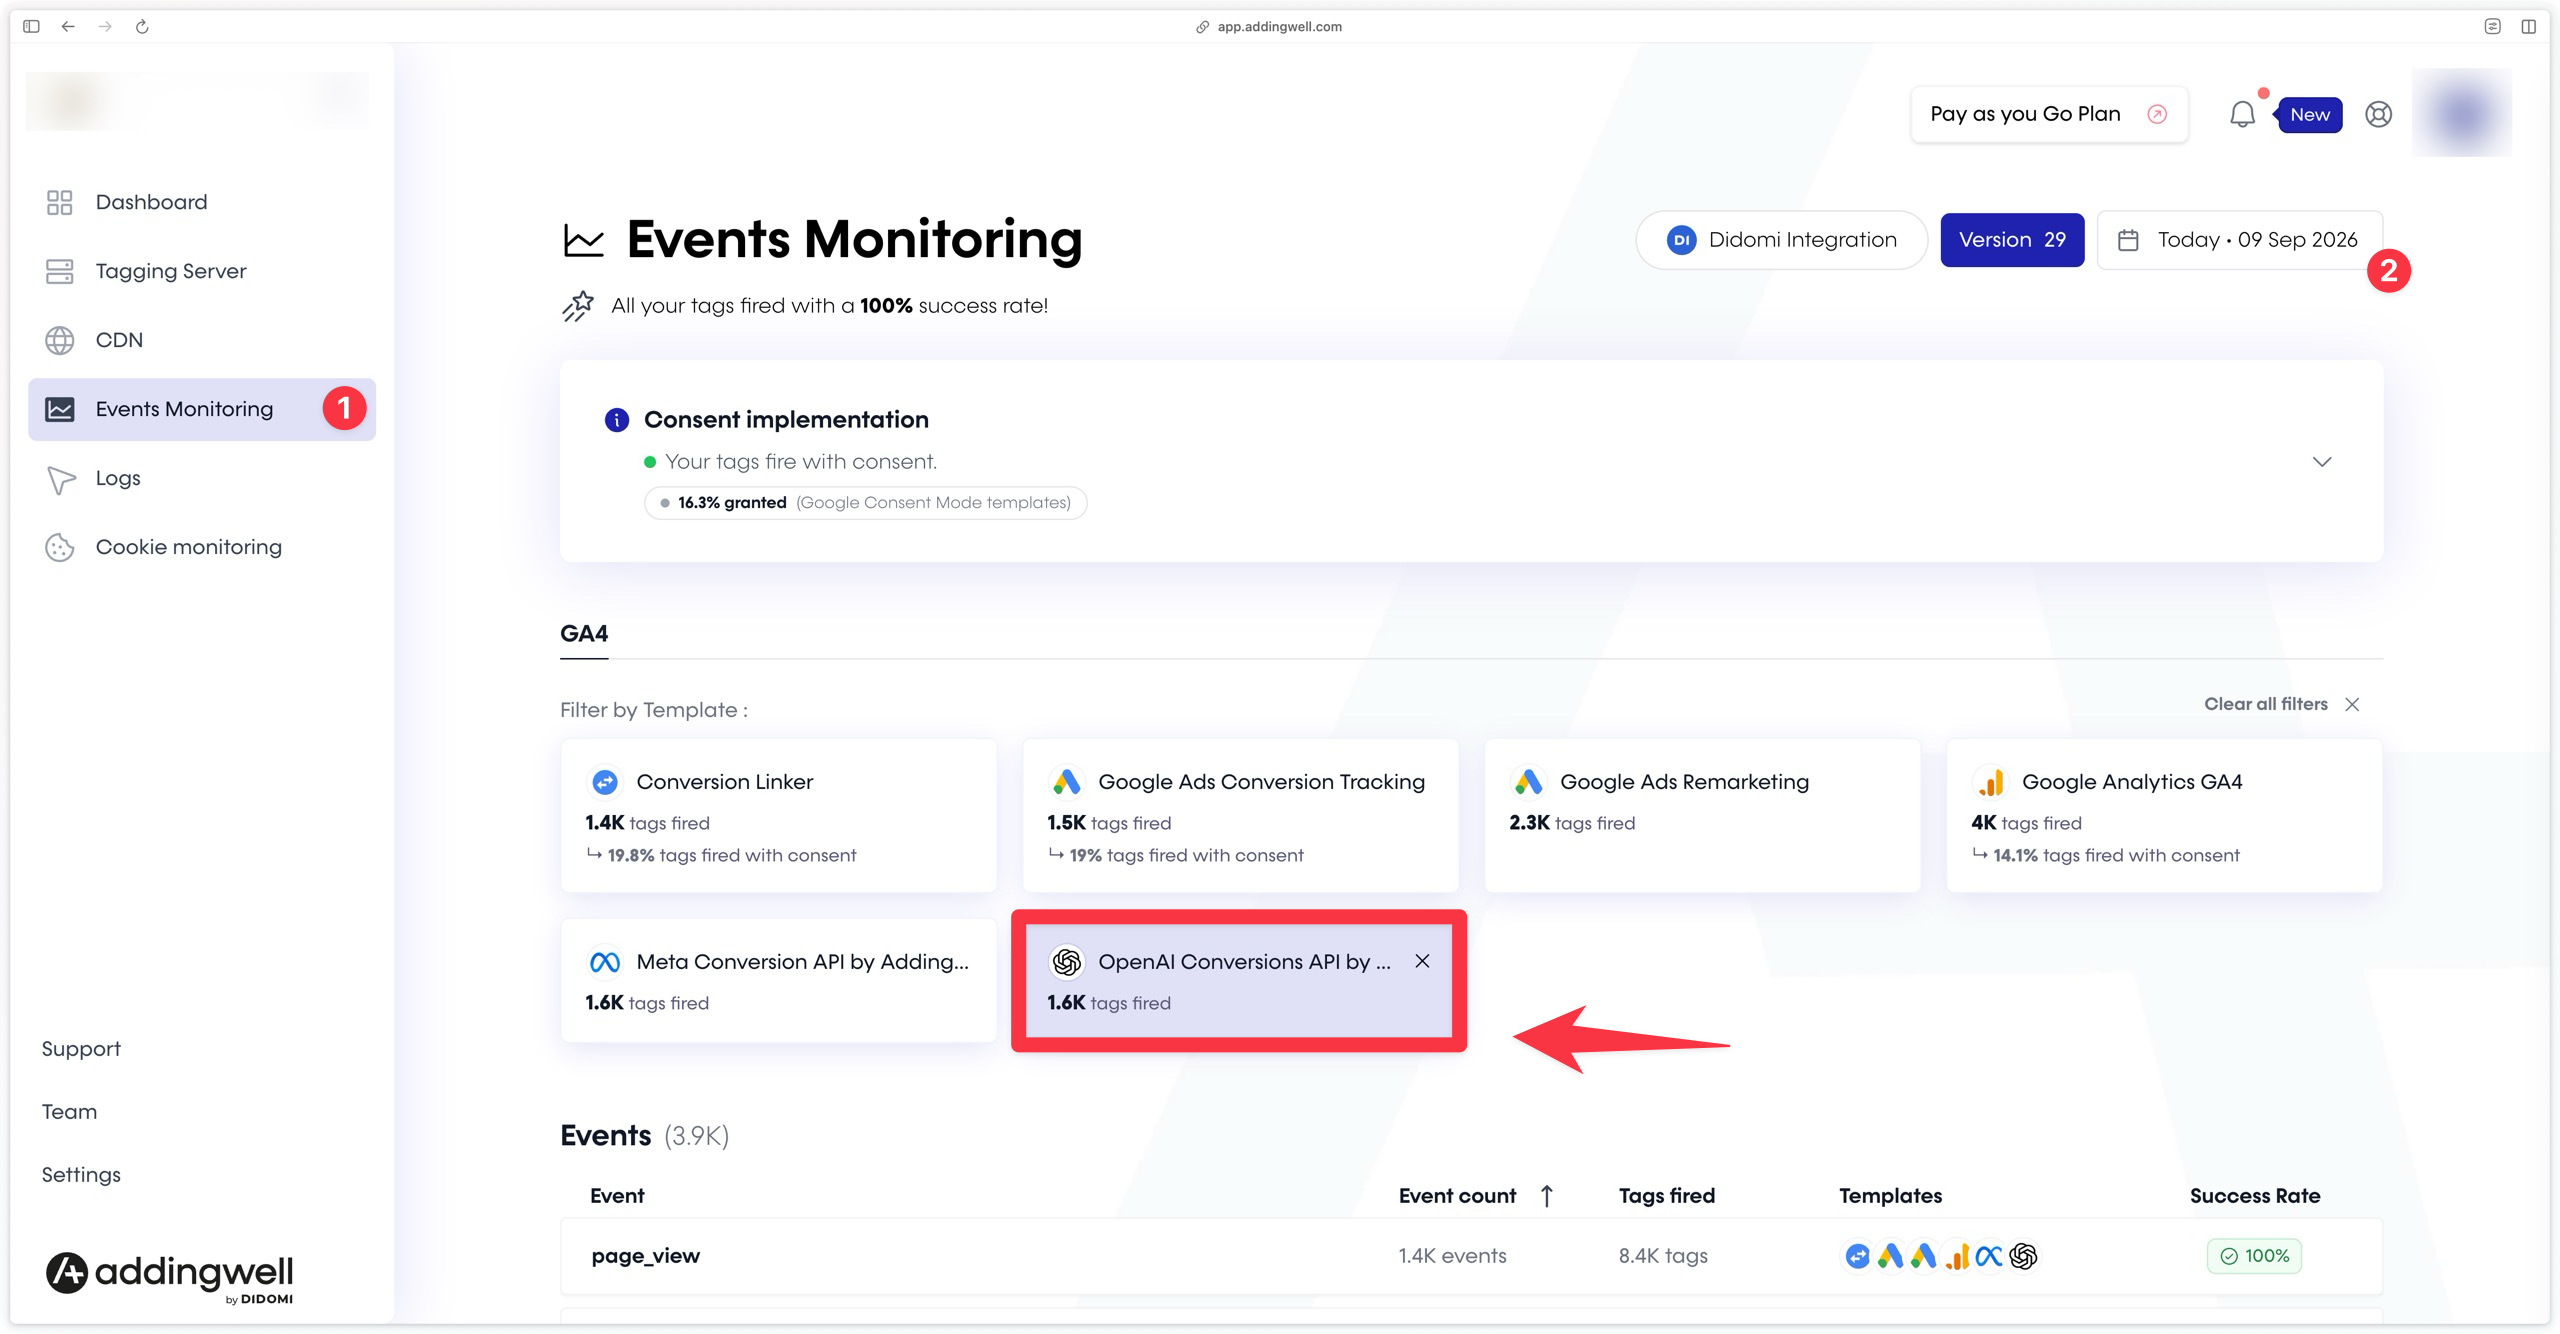Select the GA4 tab
The width and height of the screenshot is (2560, 1334).
pos(584,634)
